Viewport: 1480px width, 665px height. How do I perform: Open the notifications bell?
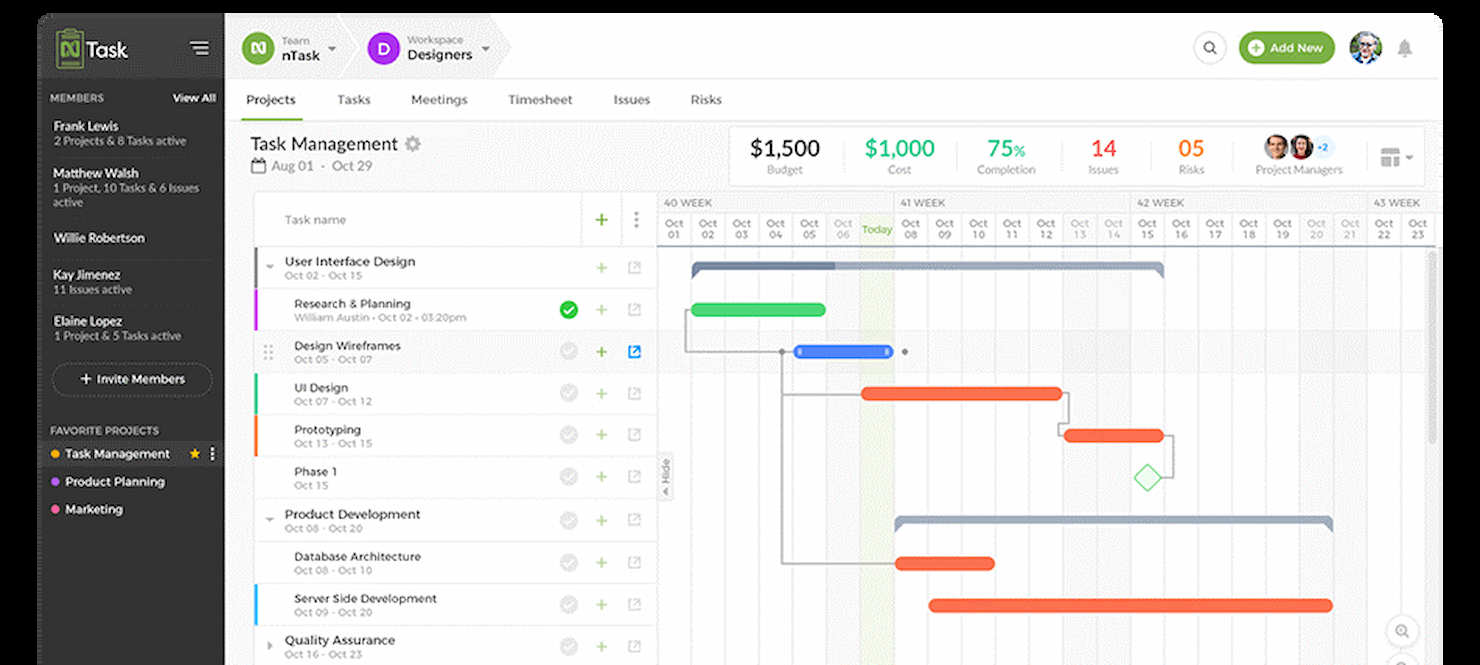point(1405,48)
